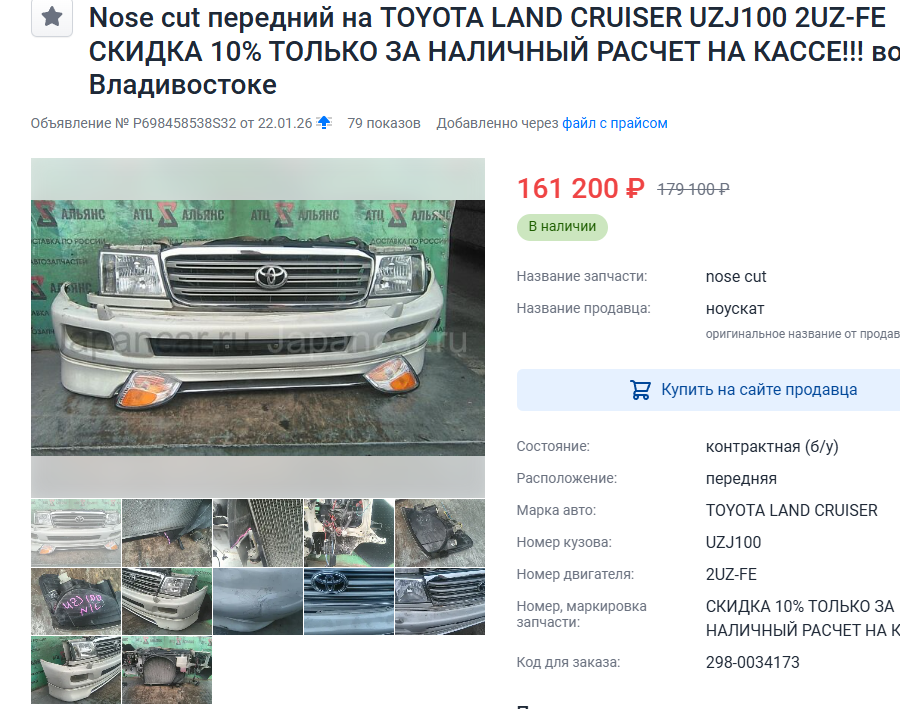The height and width of the screenshot is (709, 900).
Task: Select thumbnail with red wiring harness
Action: coord(348,533)
